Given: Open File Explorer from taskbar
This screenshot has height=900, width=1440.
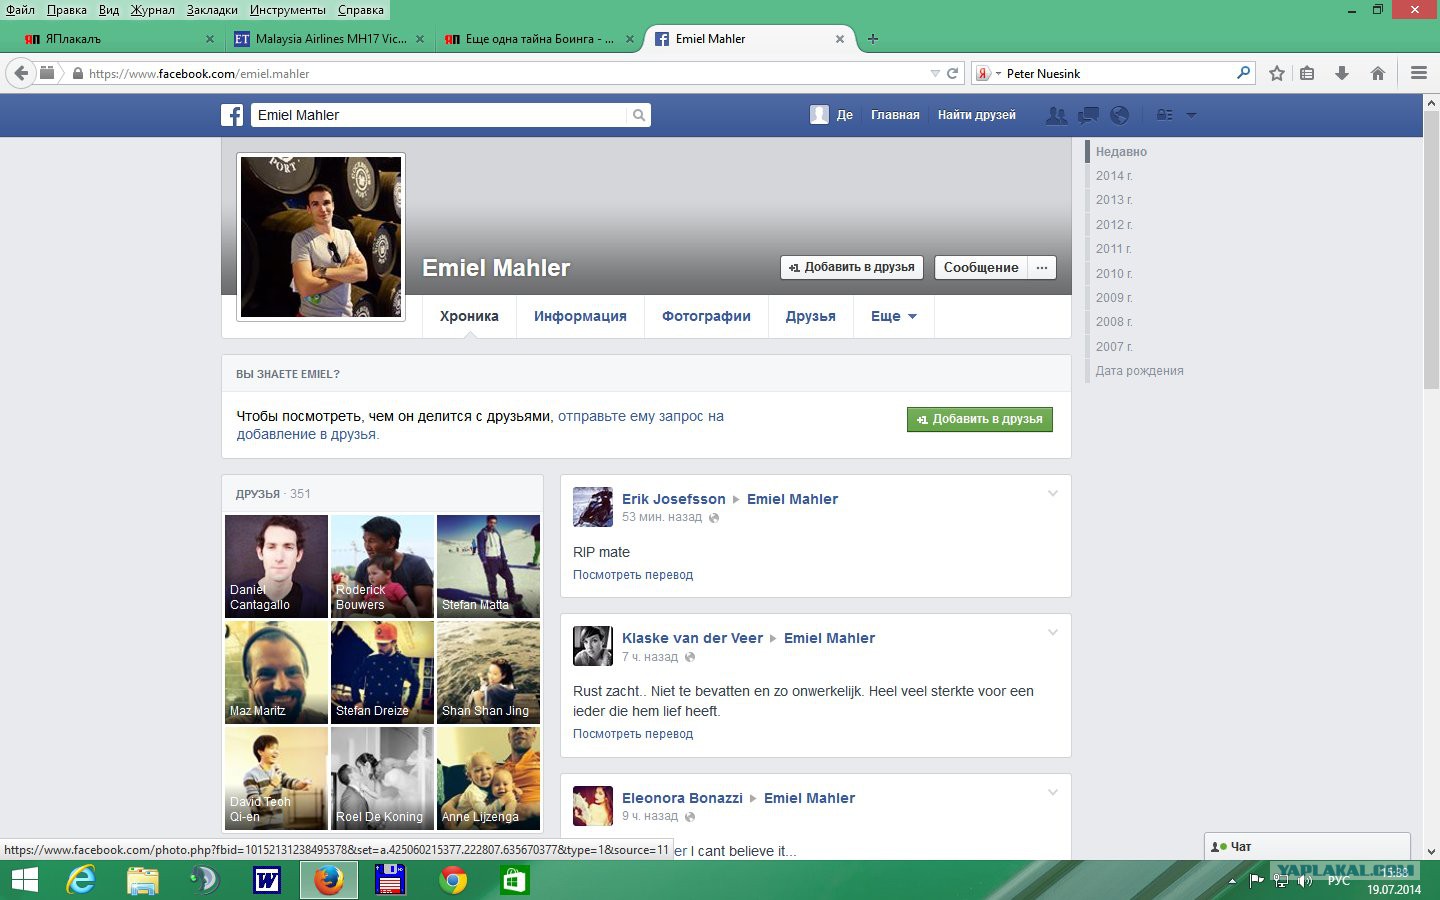Looking at the screenshot, I should 143,880.
